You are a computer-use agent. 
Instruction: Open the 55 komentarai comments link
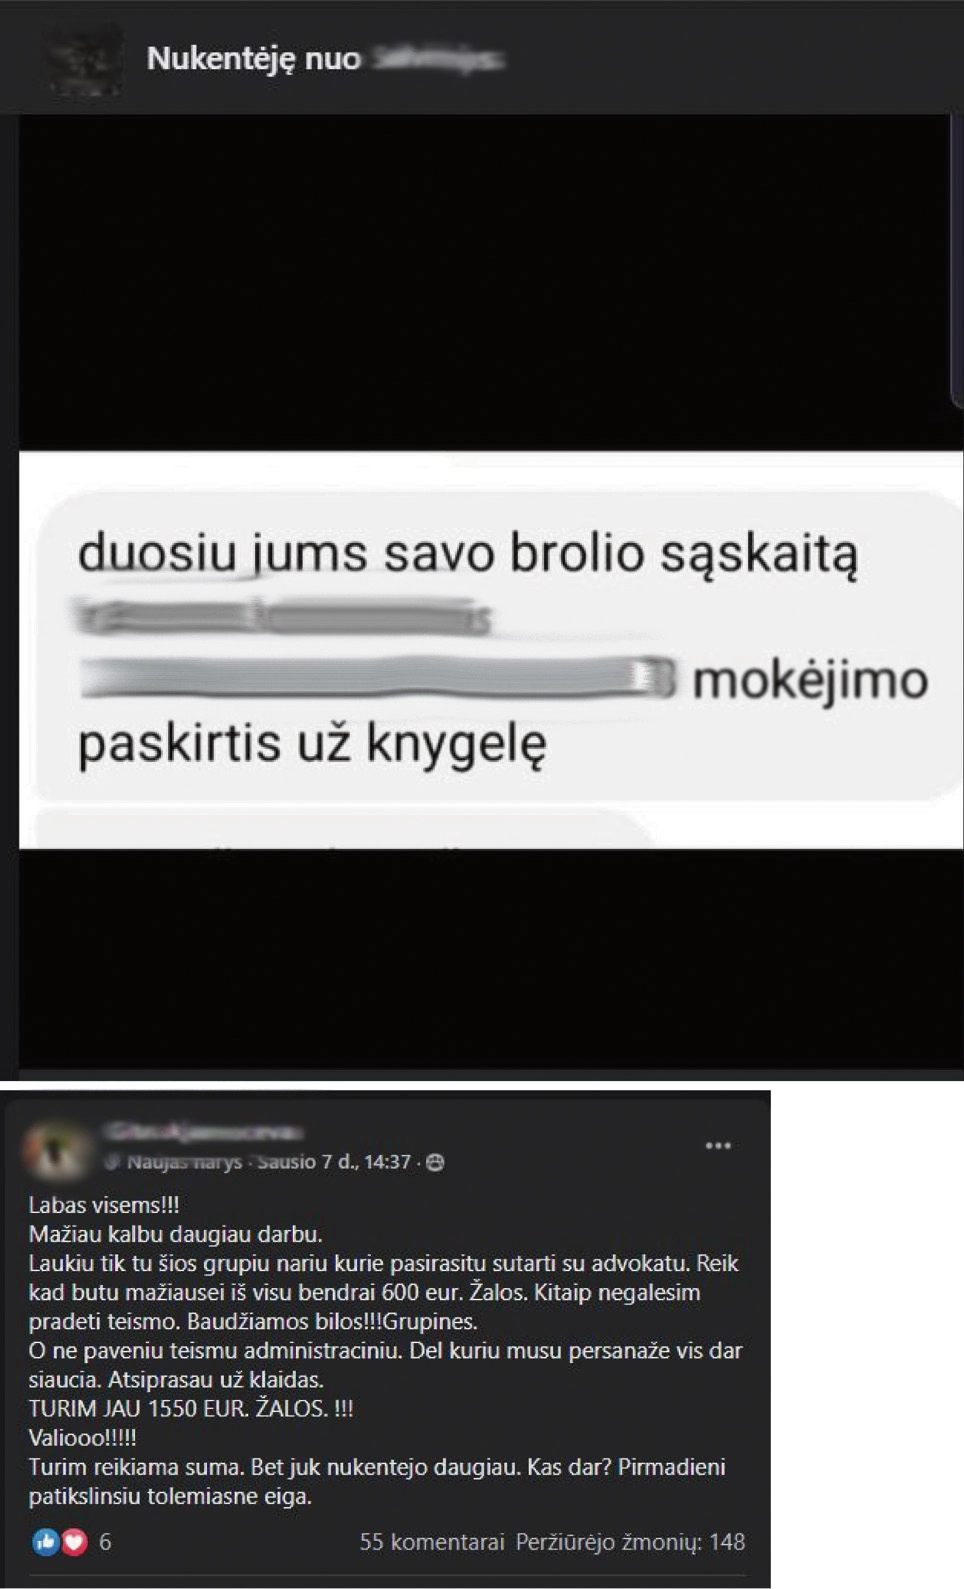click(x=432, y=1542)
